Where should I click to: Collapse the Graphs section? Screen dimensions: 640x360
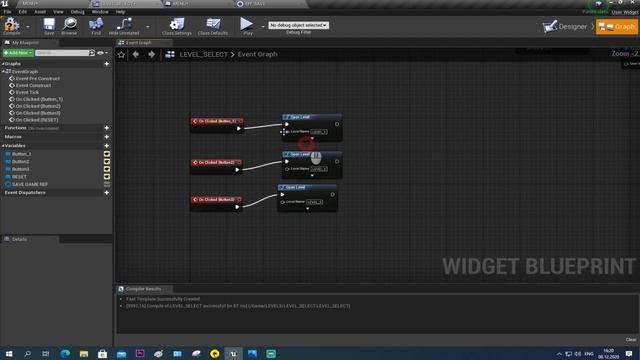point(3,64)
